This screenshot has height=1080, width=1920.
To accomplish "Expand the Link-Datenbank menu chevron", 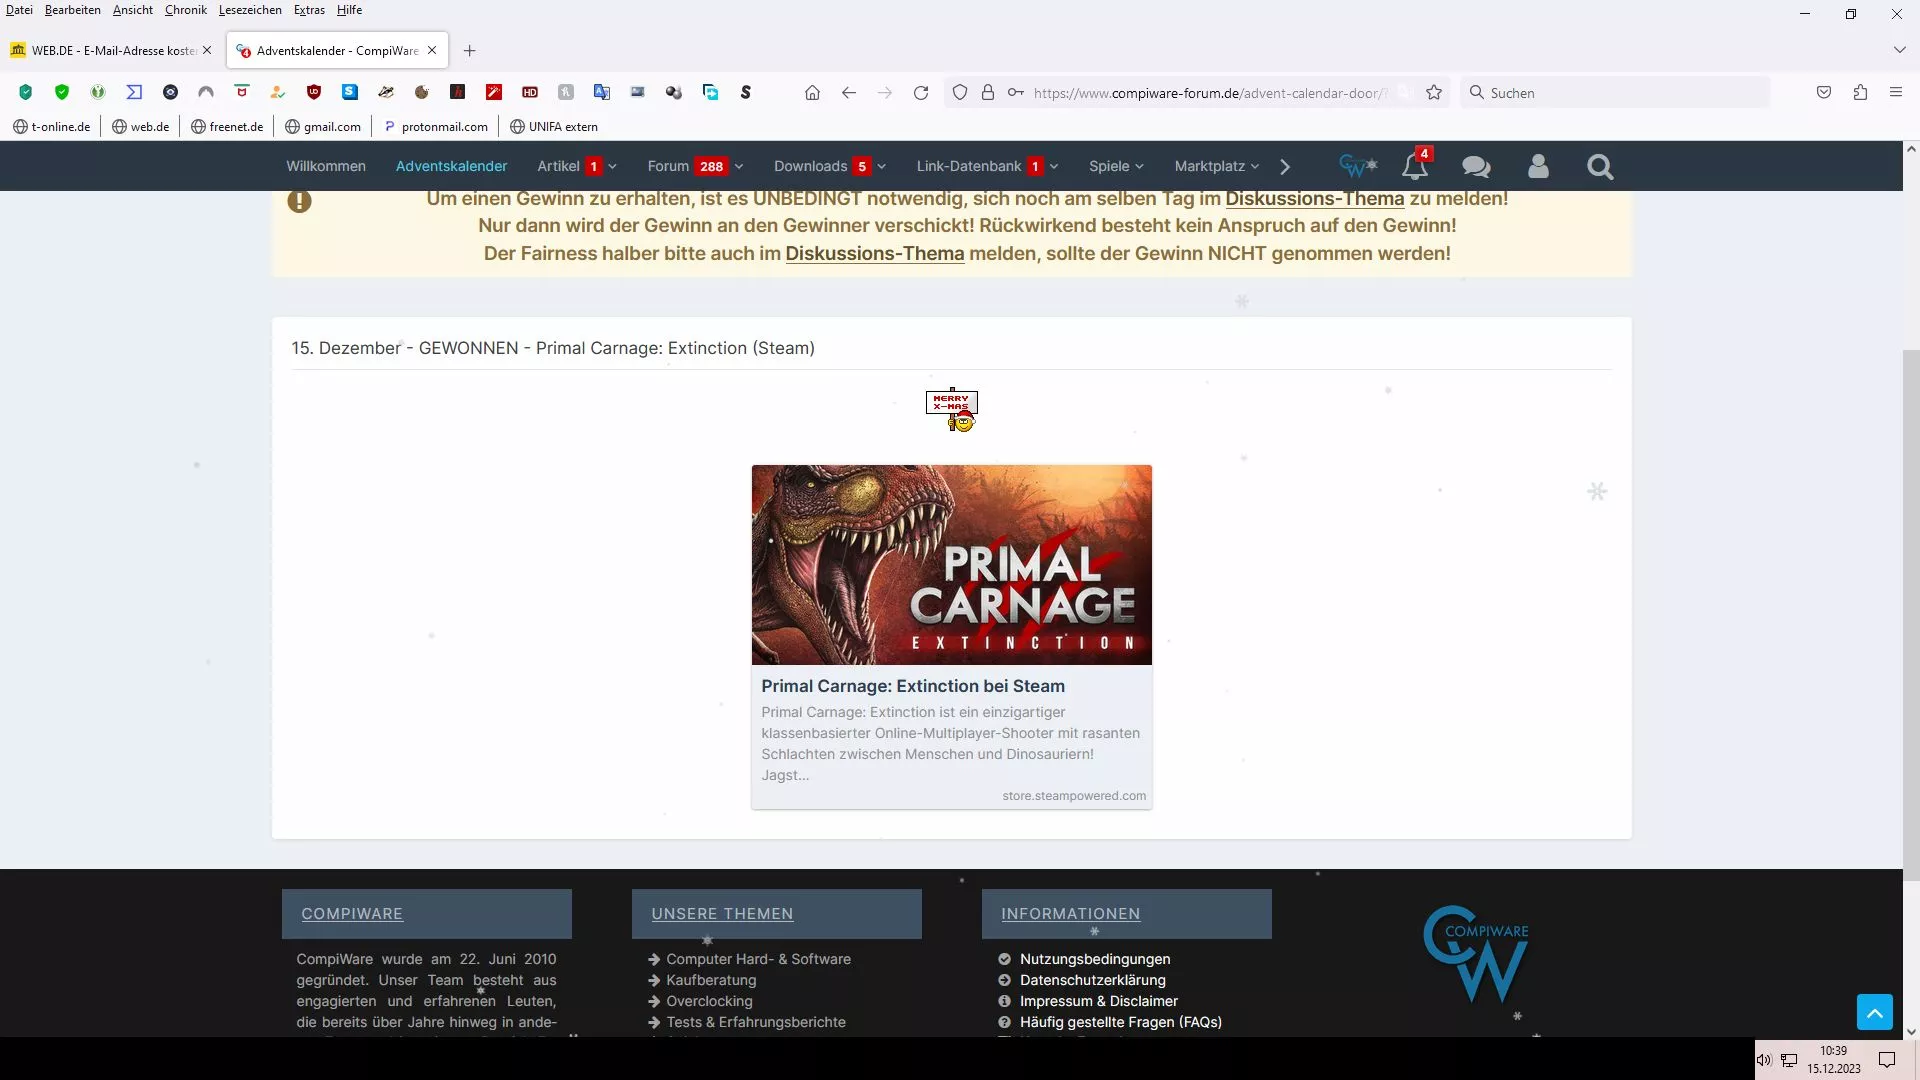I will 1054,167.
